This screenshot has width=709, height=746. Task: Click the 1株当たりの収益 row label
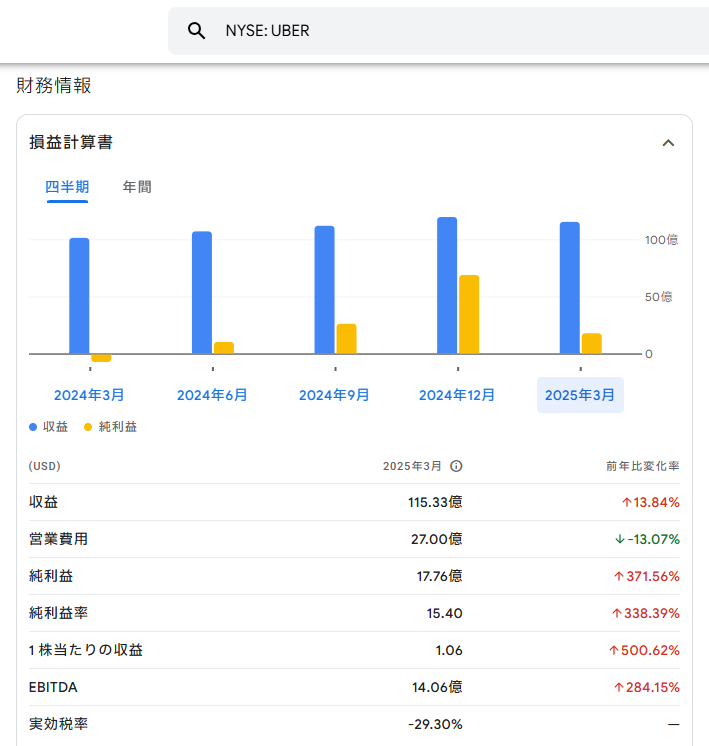click(x=86, y=650)
